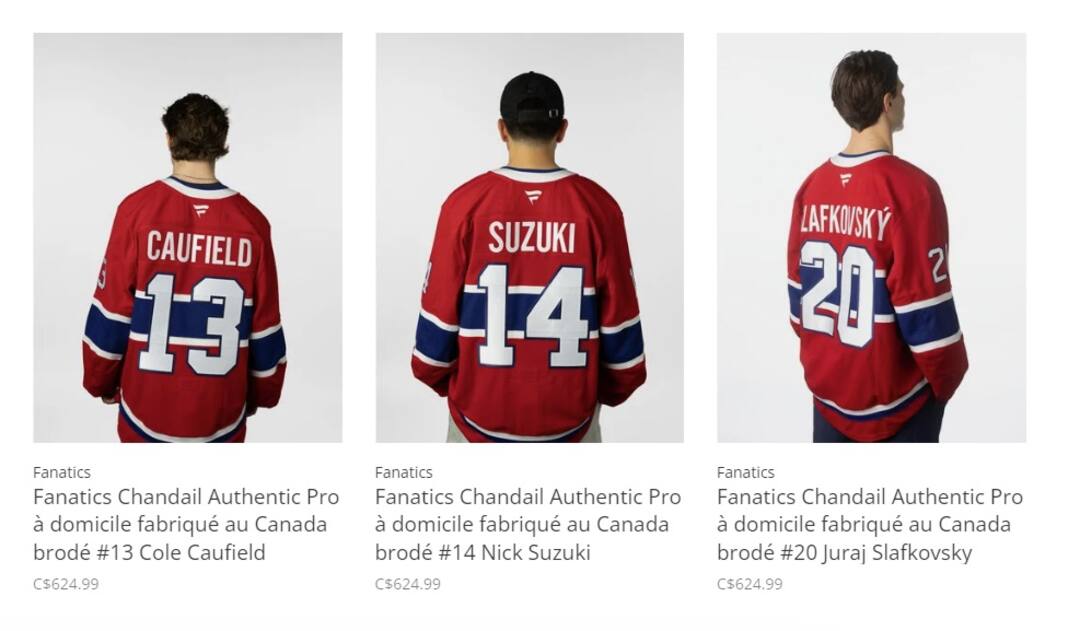Click the Fanatics brand label above Suzuki title
Image resolution: width=1080 pixels, height=631 pixels.
click(404, 472)
